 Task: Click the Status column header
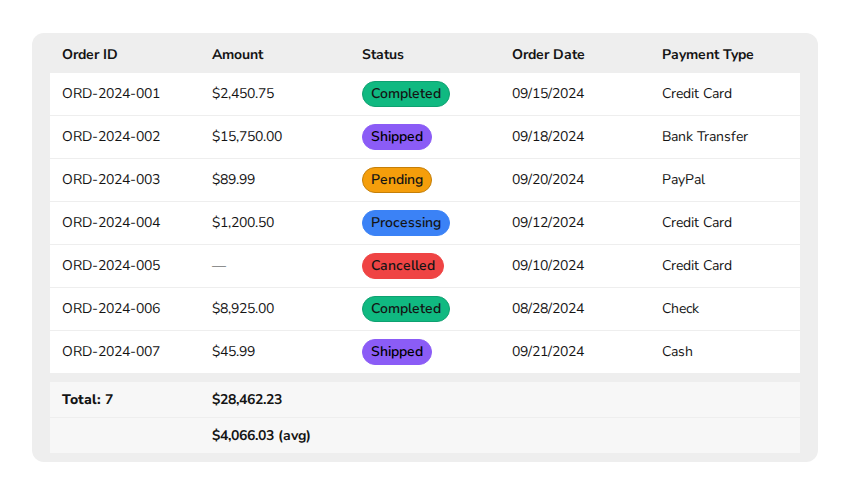coord(383,54)
